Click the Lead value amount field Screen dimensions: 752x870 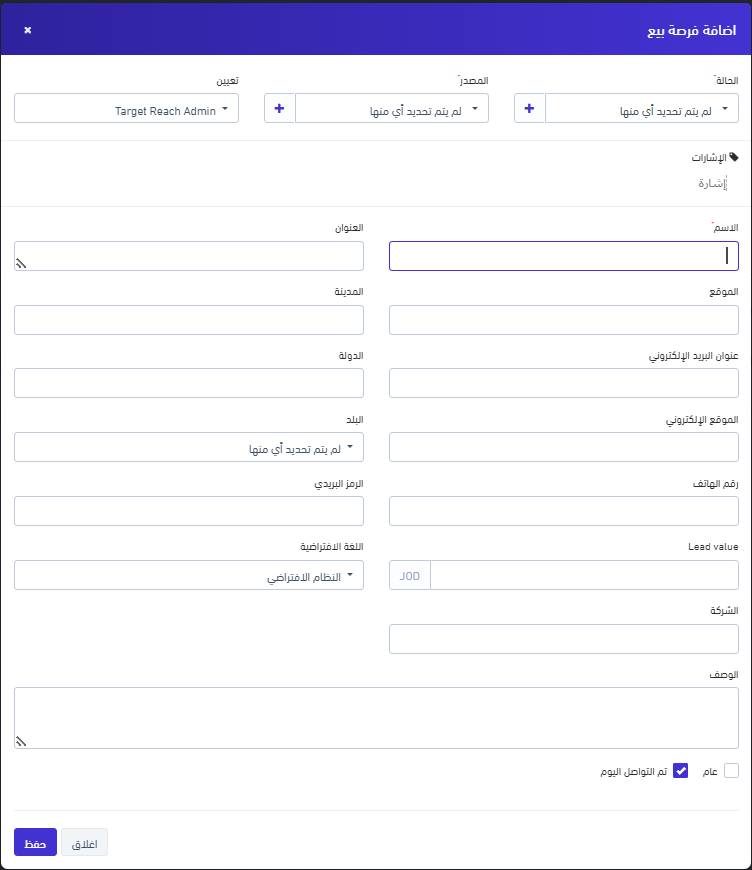click(584, 576)
